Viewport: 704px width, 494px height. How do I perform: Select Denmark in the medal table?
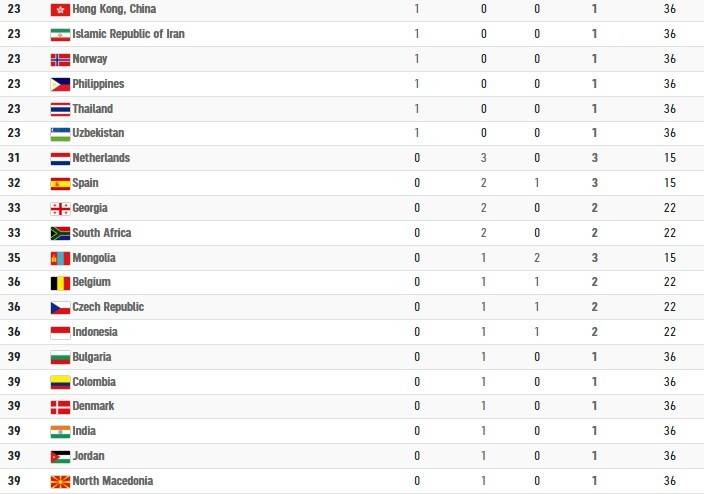(x=93, y=406)
